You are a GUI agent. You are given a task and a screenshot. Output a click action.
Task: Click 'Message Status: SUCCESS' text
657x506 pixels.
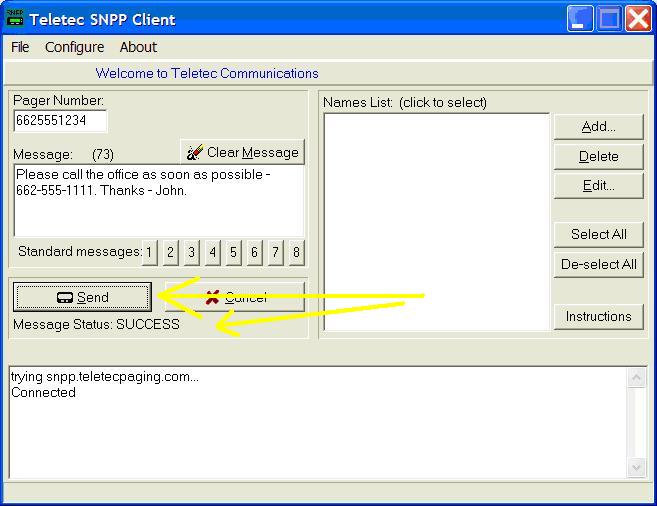[96, 325]
